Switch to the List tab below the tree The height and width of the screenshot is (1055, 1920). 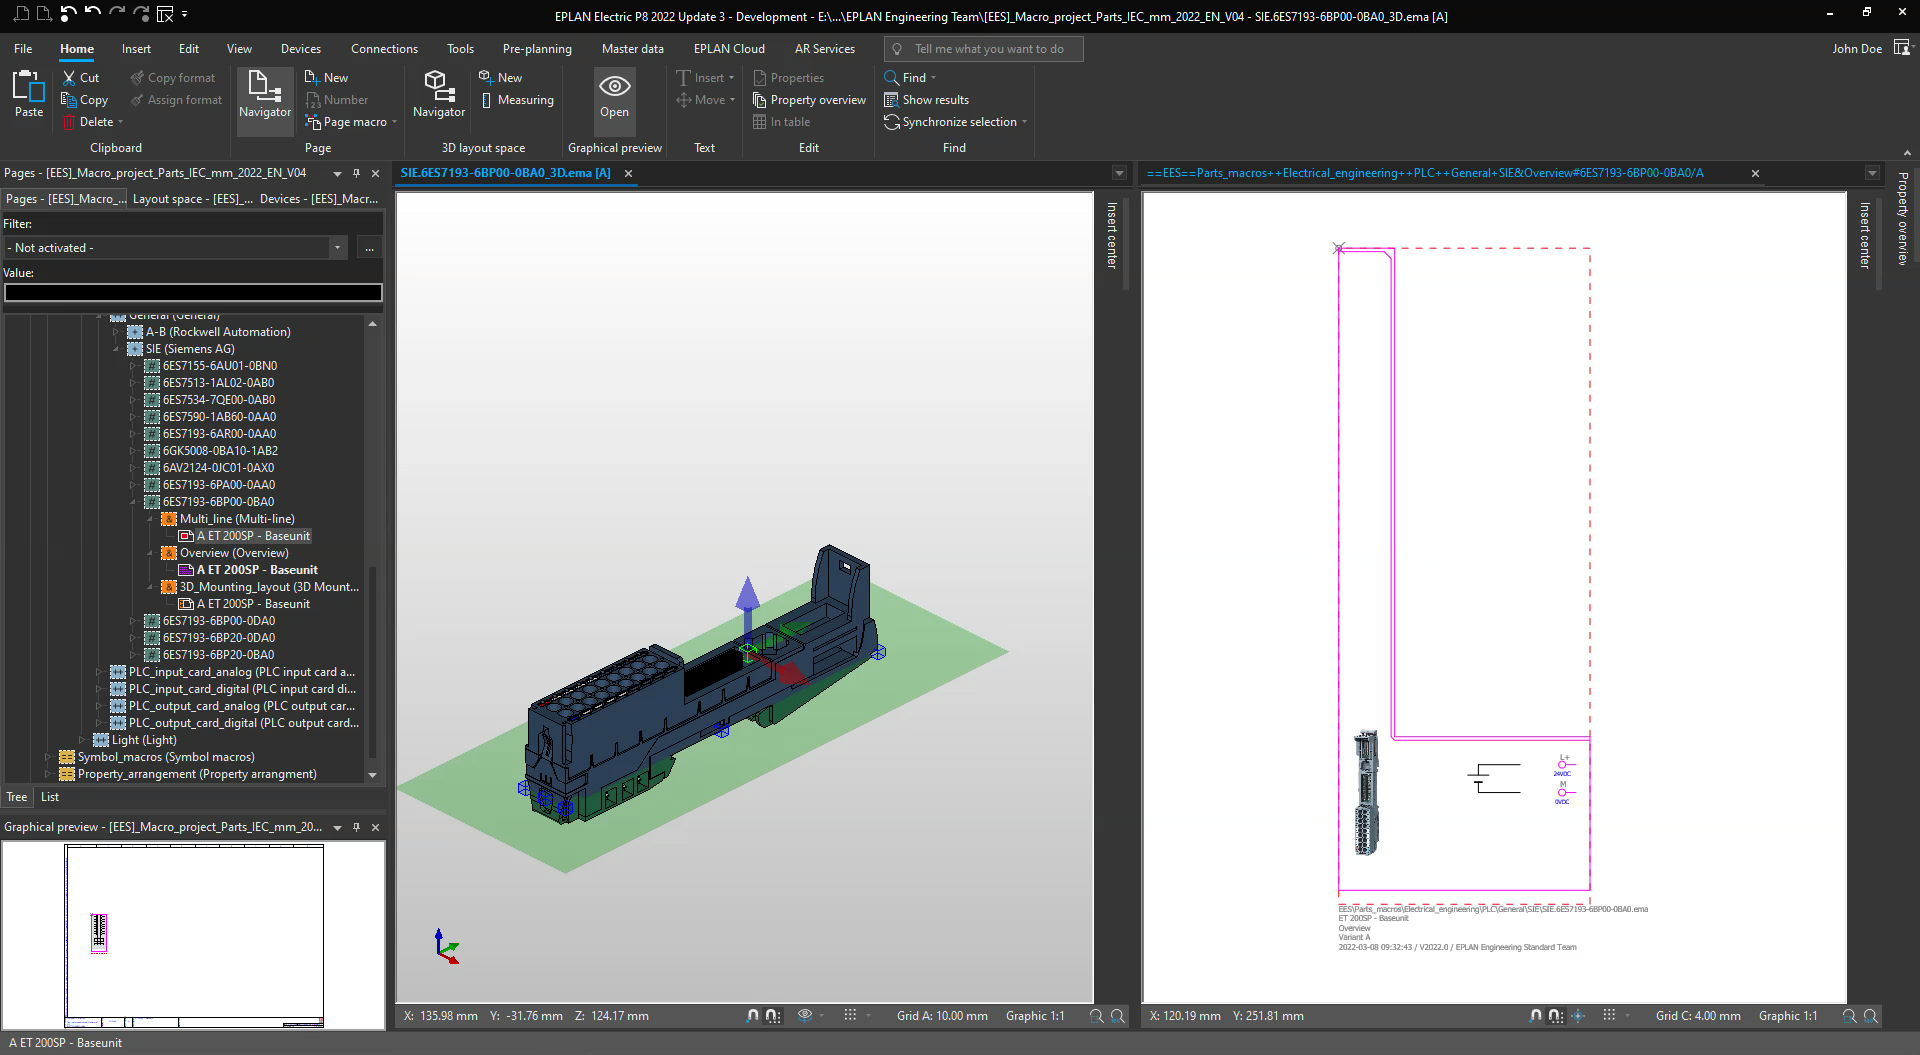tap(50, 797)
